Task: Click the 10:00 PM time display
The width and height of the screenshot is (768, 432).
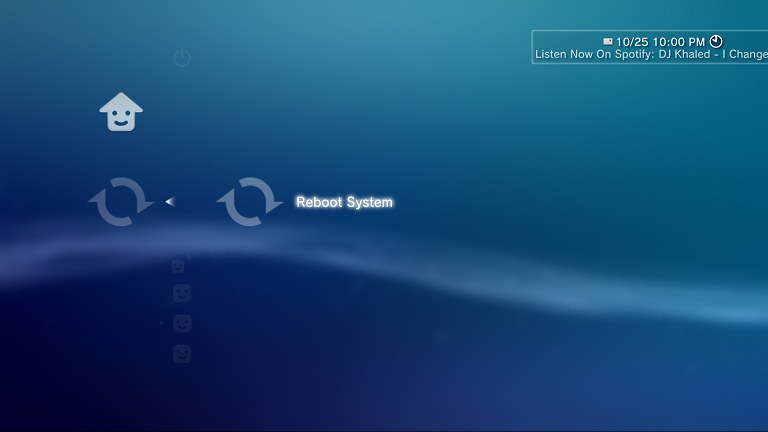Action: tap(679, 42)
